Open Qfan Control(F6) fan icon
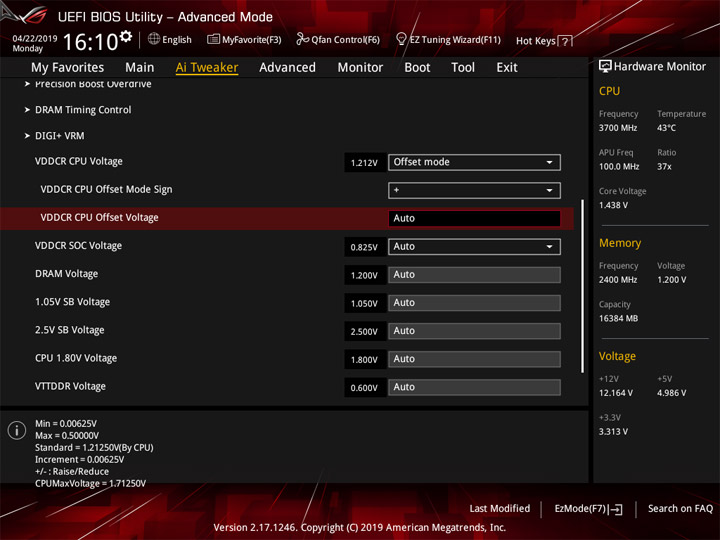The image size is (720, 540). [302, 39]
